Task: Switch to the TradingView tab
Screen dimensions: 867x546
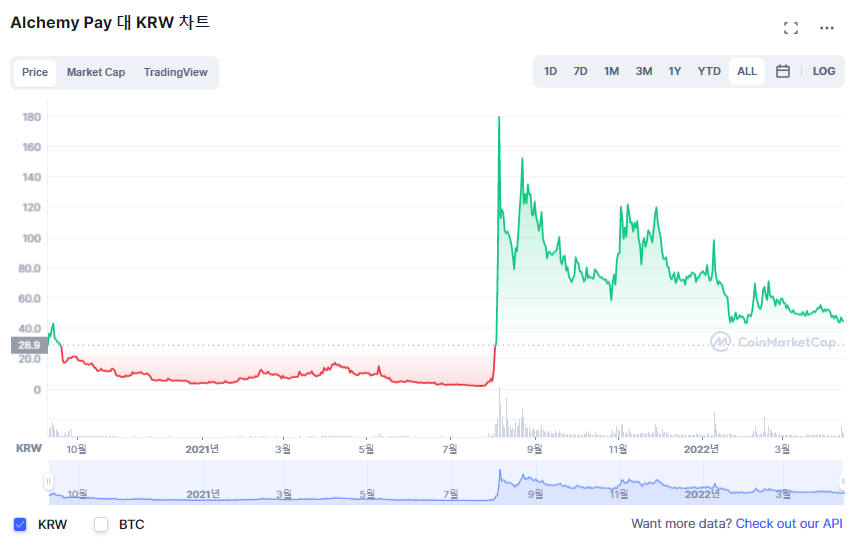Action: point(176,72)
